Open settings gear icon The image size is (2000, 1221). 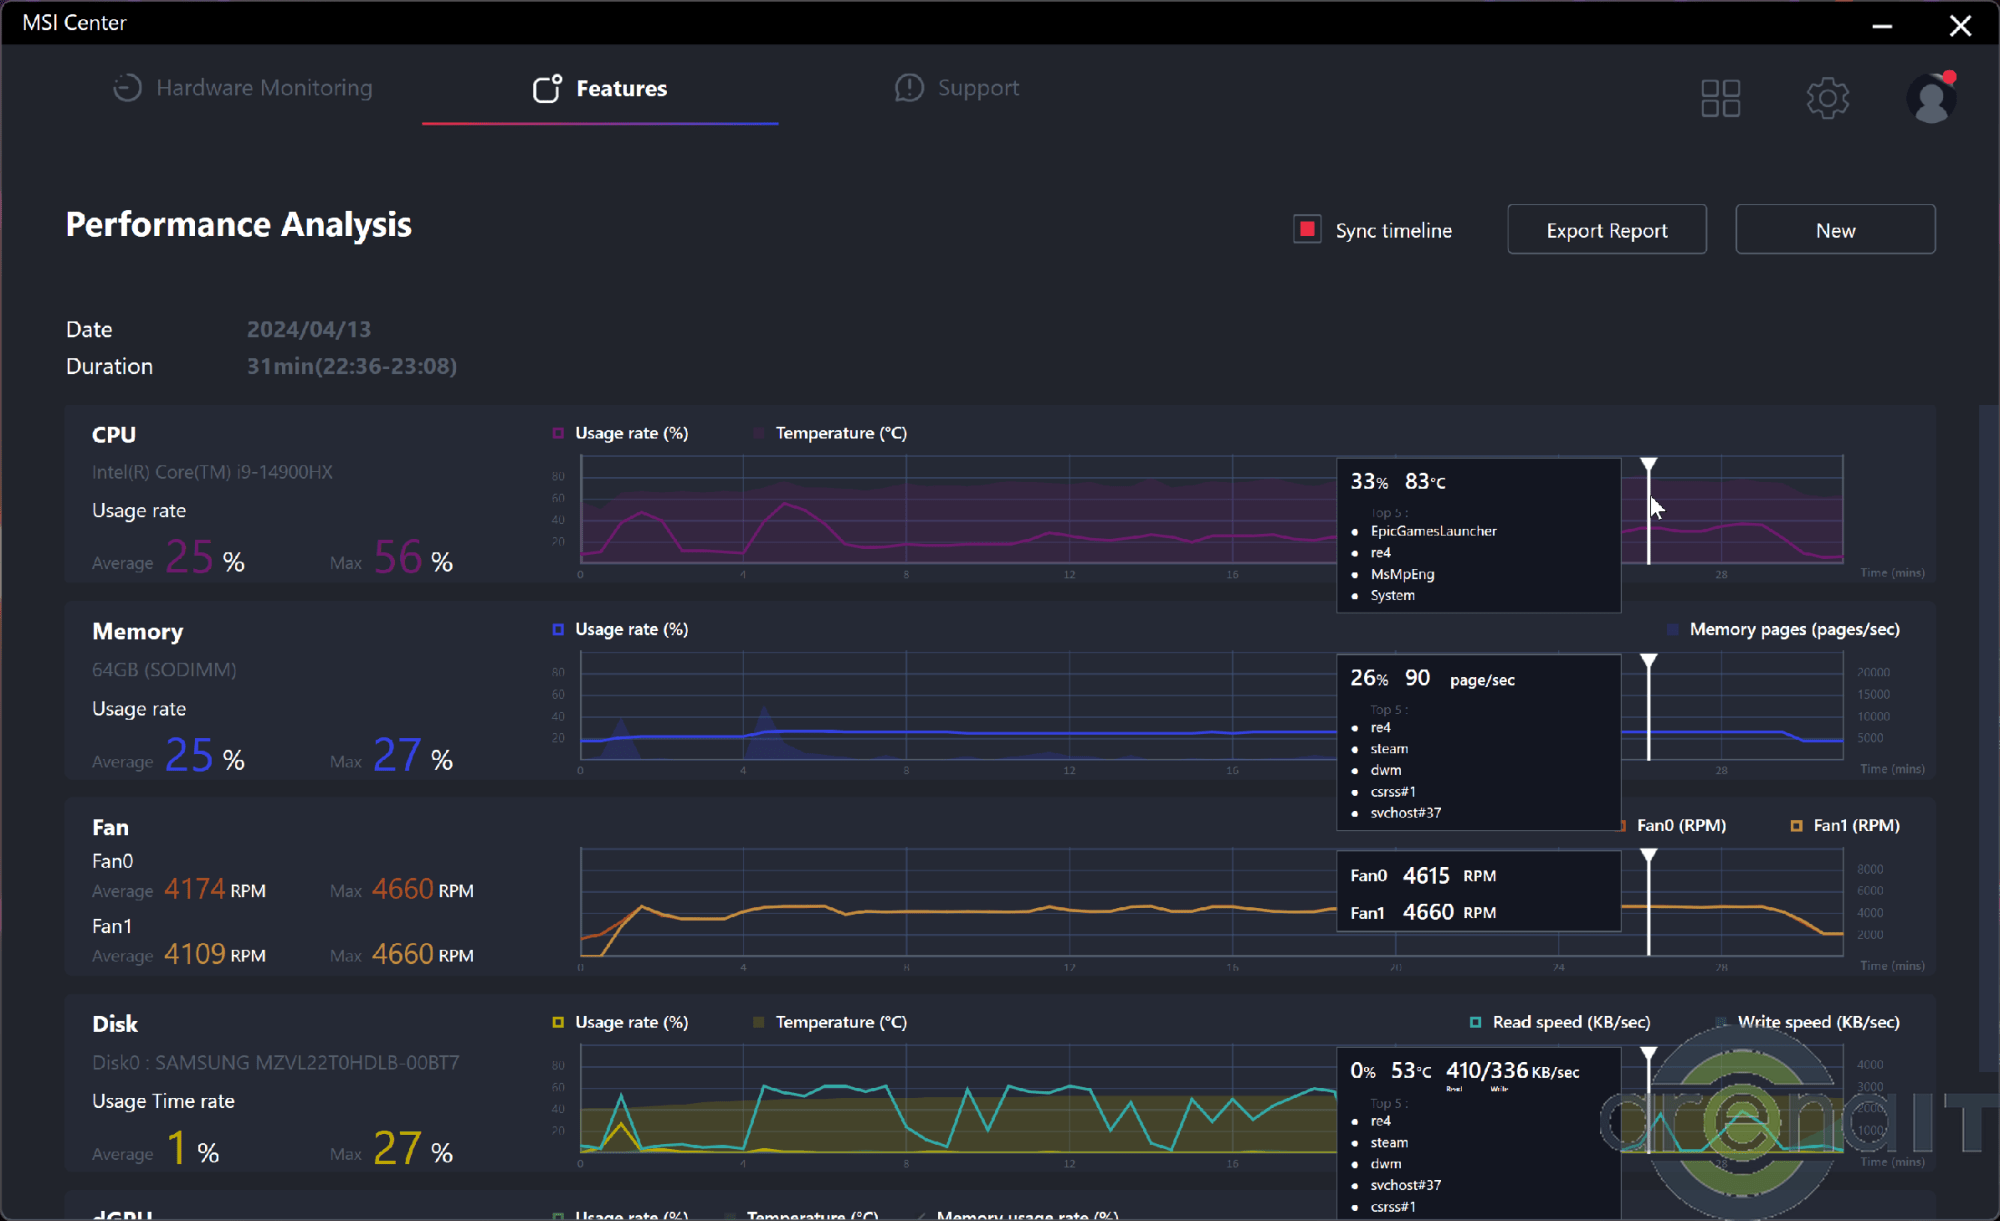pyautogui.click(x=1827, y=98)
